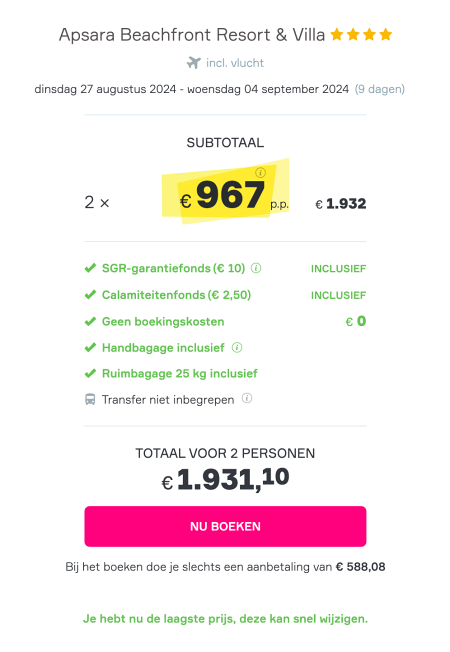
Task: Select the travel dates line
Action: 192,89
